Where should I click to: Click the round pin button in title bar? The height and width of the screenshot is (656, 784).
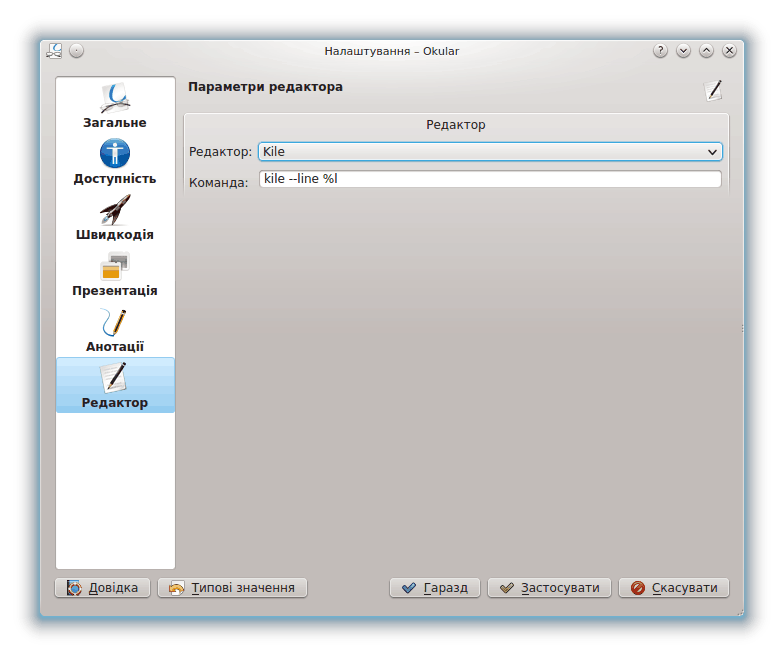pyautogui.click(x=77, y=50)
